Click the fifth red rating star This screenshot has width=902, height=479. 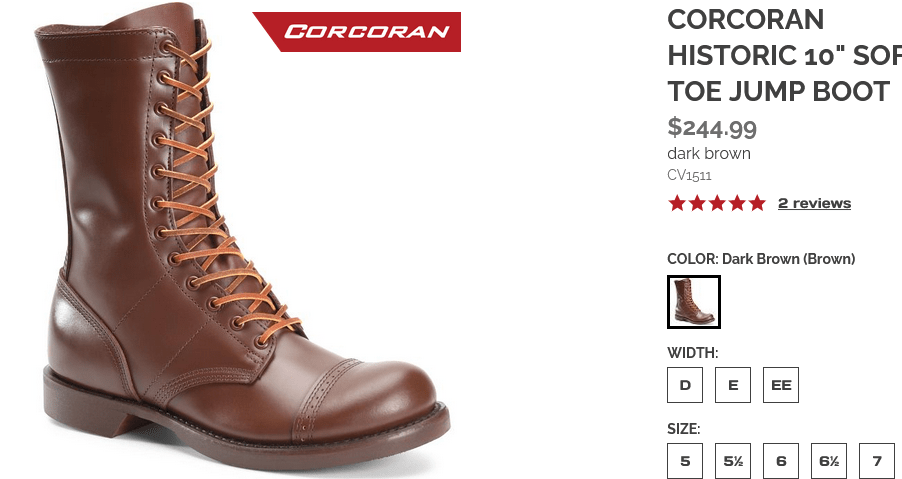coord(758,203)
